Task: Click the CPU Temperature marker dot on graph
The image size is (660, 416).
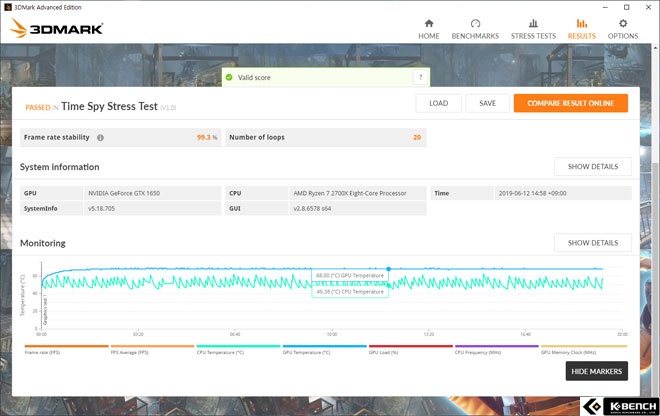Action: 389,285
